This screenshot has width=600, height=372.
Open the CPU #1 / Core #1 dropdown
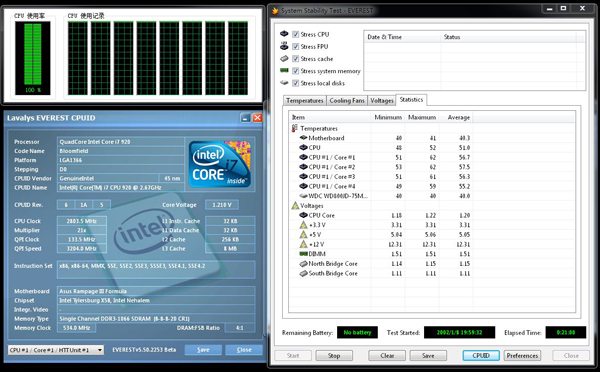pyautogui.click(x=56, y=350)
